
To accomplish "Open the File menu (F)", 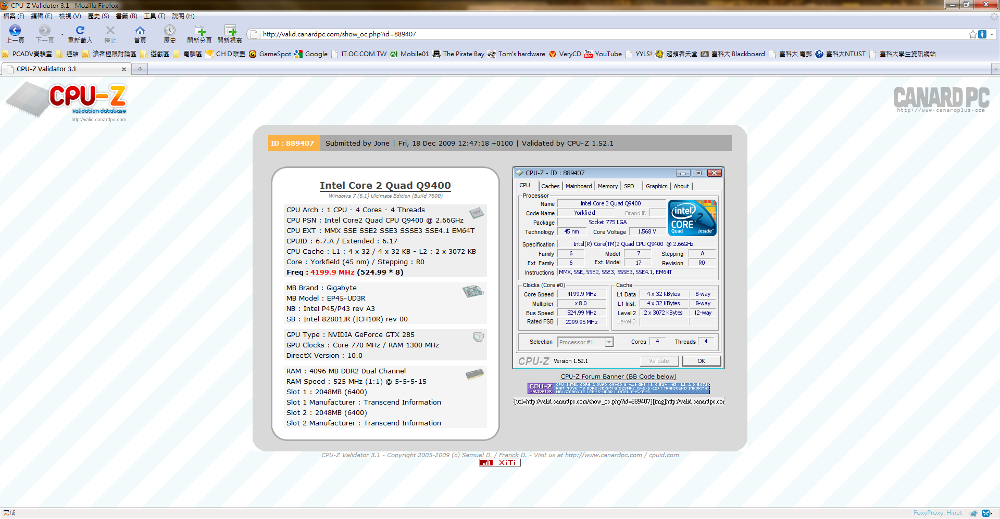I will coord(13,16).
